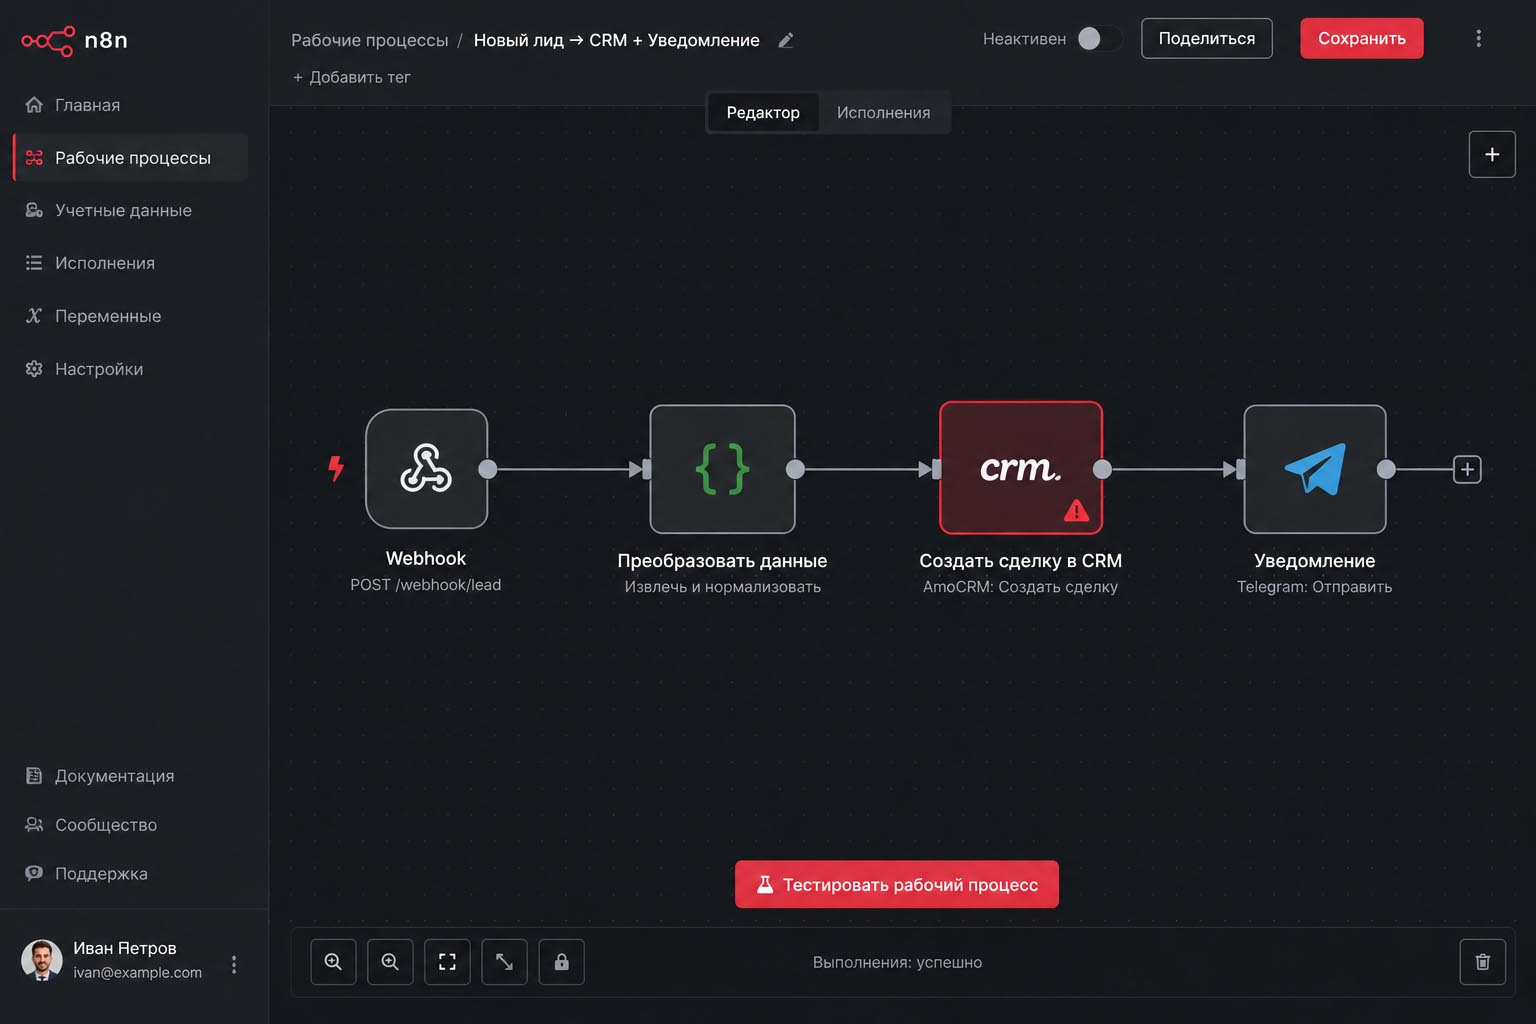Click the Уведомление node label

(1315, 561)
